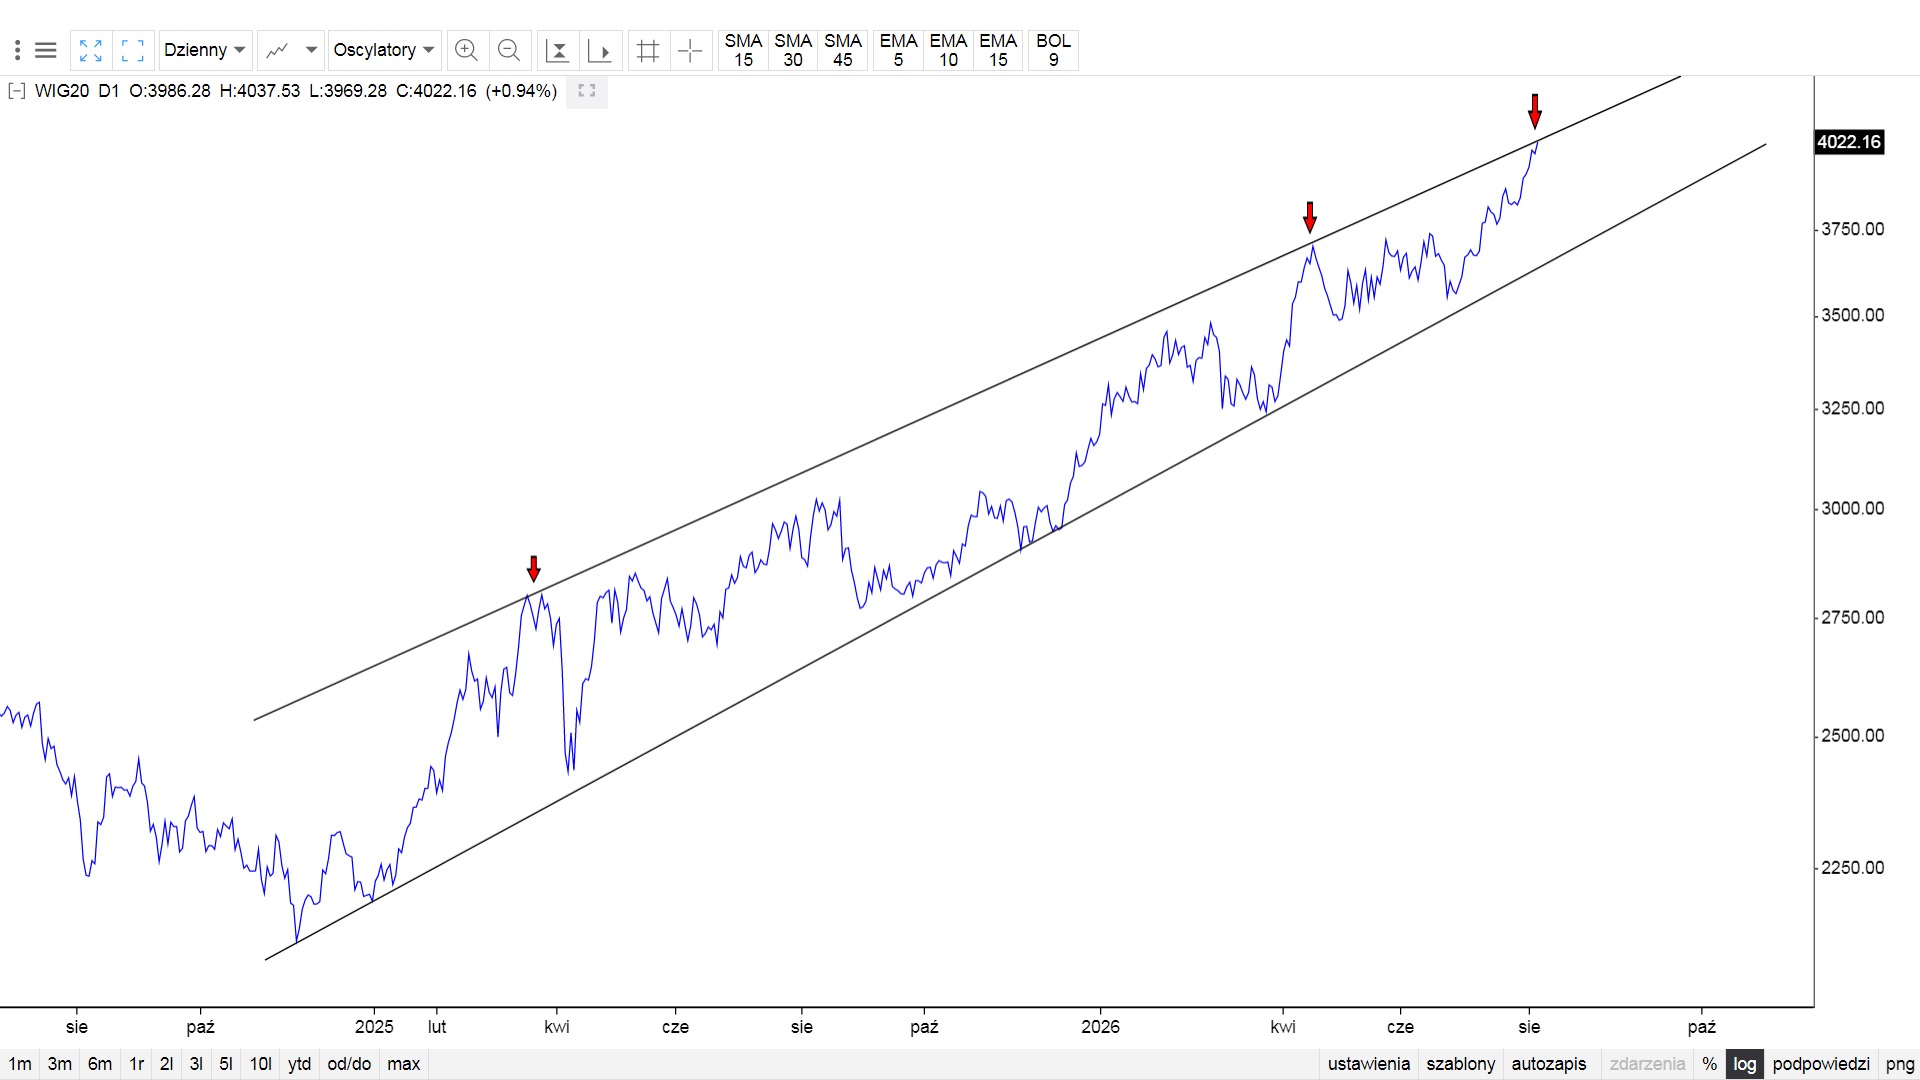Export chart as png

tap(1900, 1064)
